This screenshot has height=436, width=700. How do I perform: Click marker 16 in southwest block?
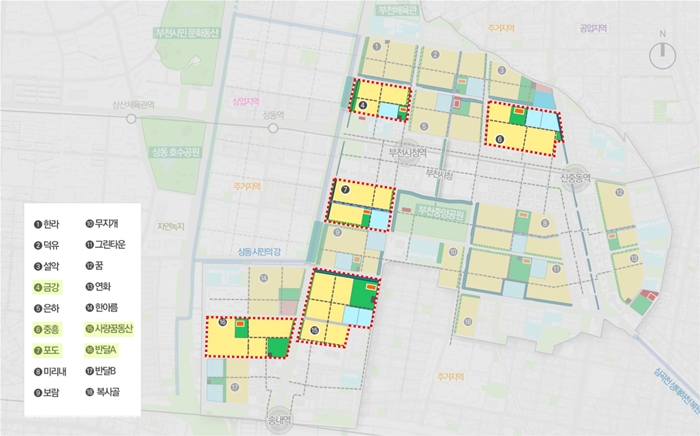tap(223, 322)
